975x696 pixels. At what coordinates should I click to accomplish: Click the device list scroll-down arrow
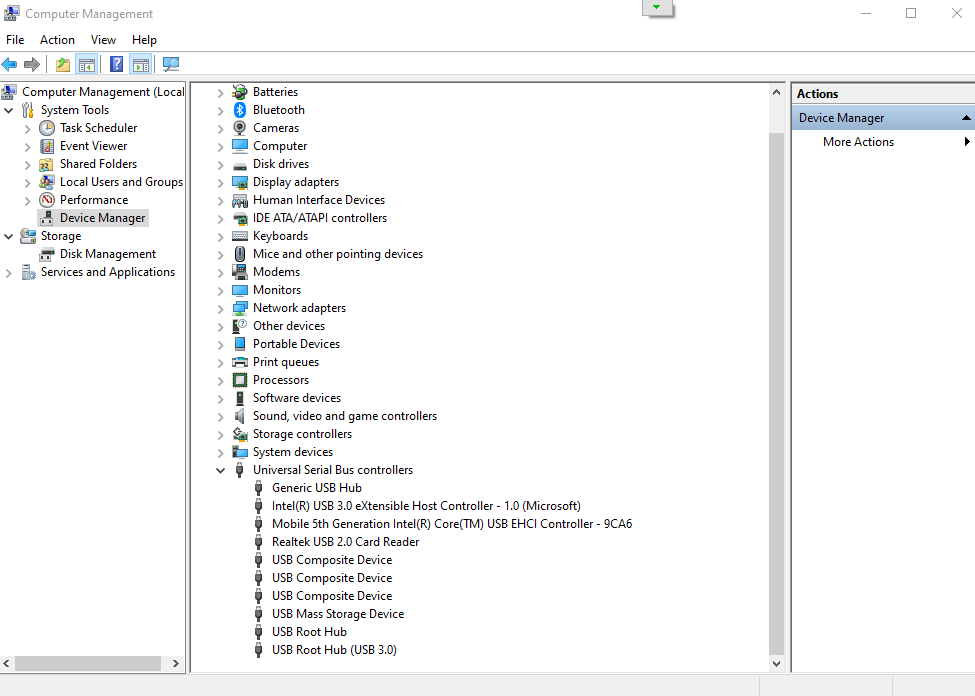click(776, 664)
